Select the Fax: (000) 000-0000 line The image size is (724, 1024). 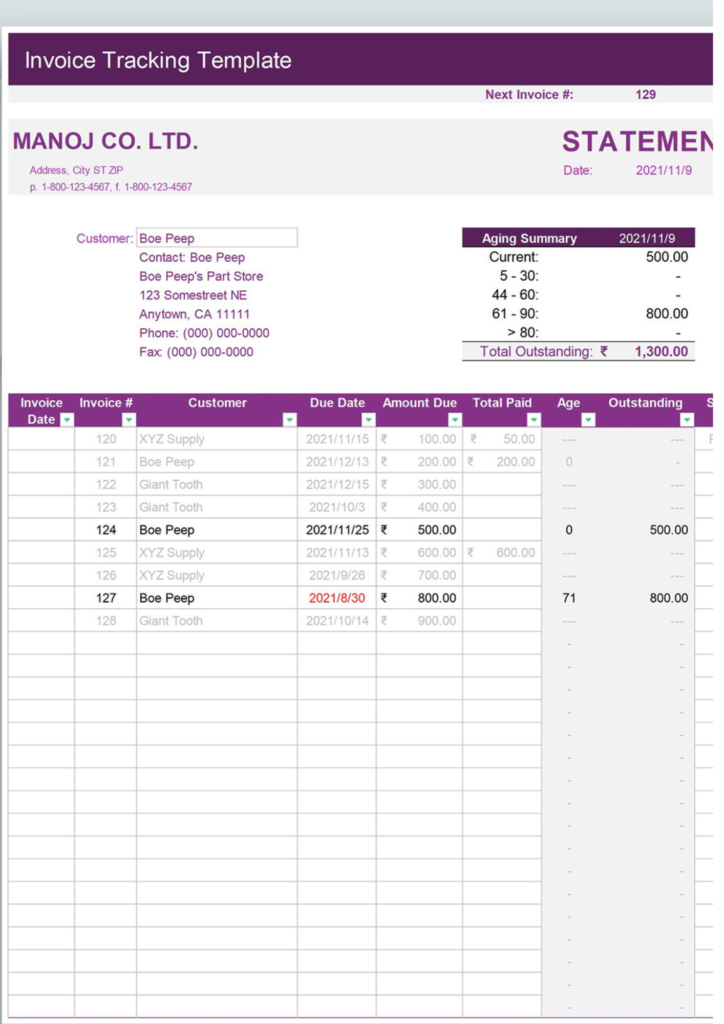[197, 352]
